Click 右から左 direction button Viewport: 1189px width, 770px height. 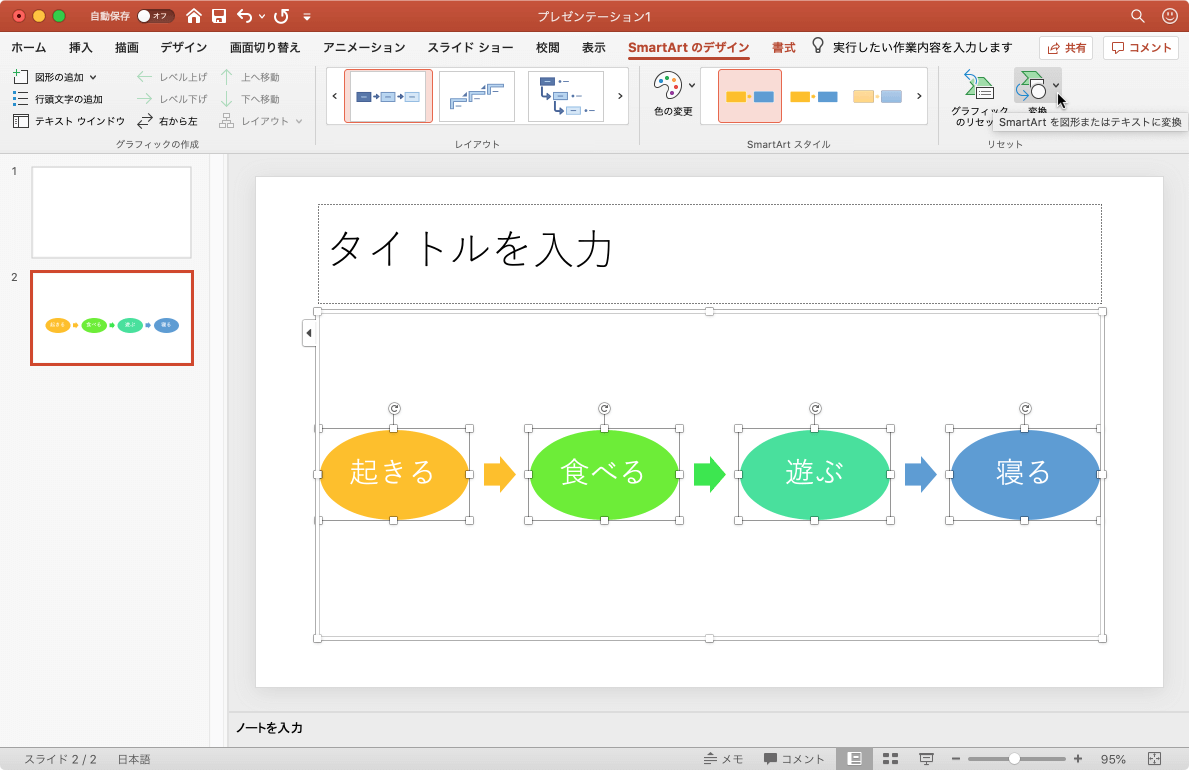[x=168, y=121]
